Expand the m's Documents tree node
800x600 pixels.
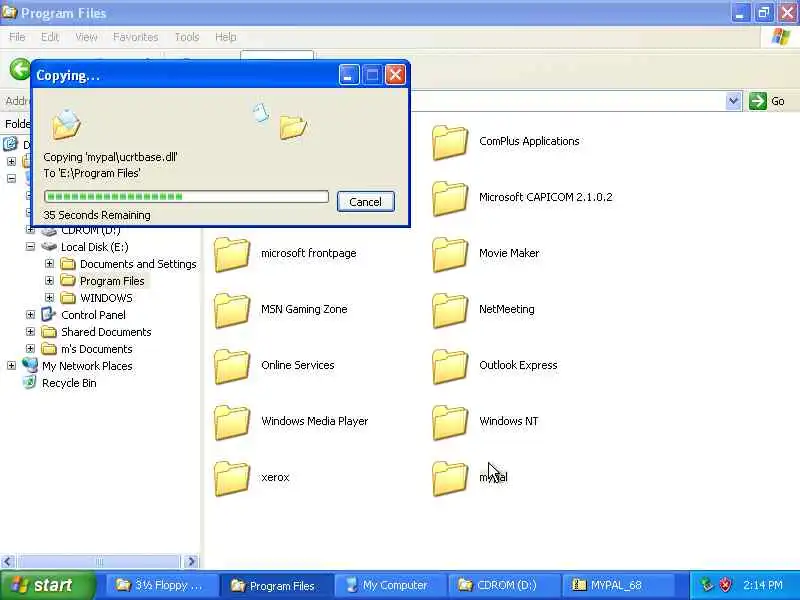pyautogui.click(x=31, y=348)
